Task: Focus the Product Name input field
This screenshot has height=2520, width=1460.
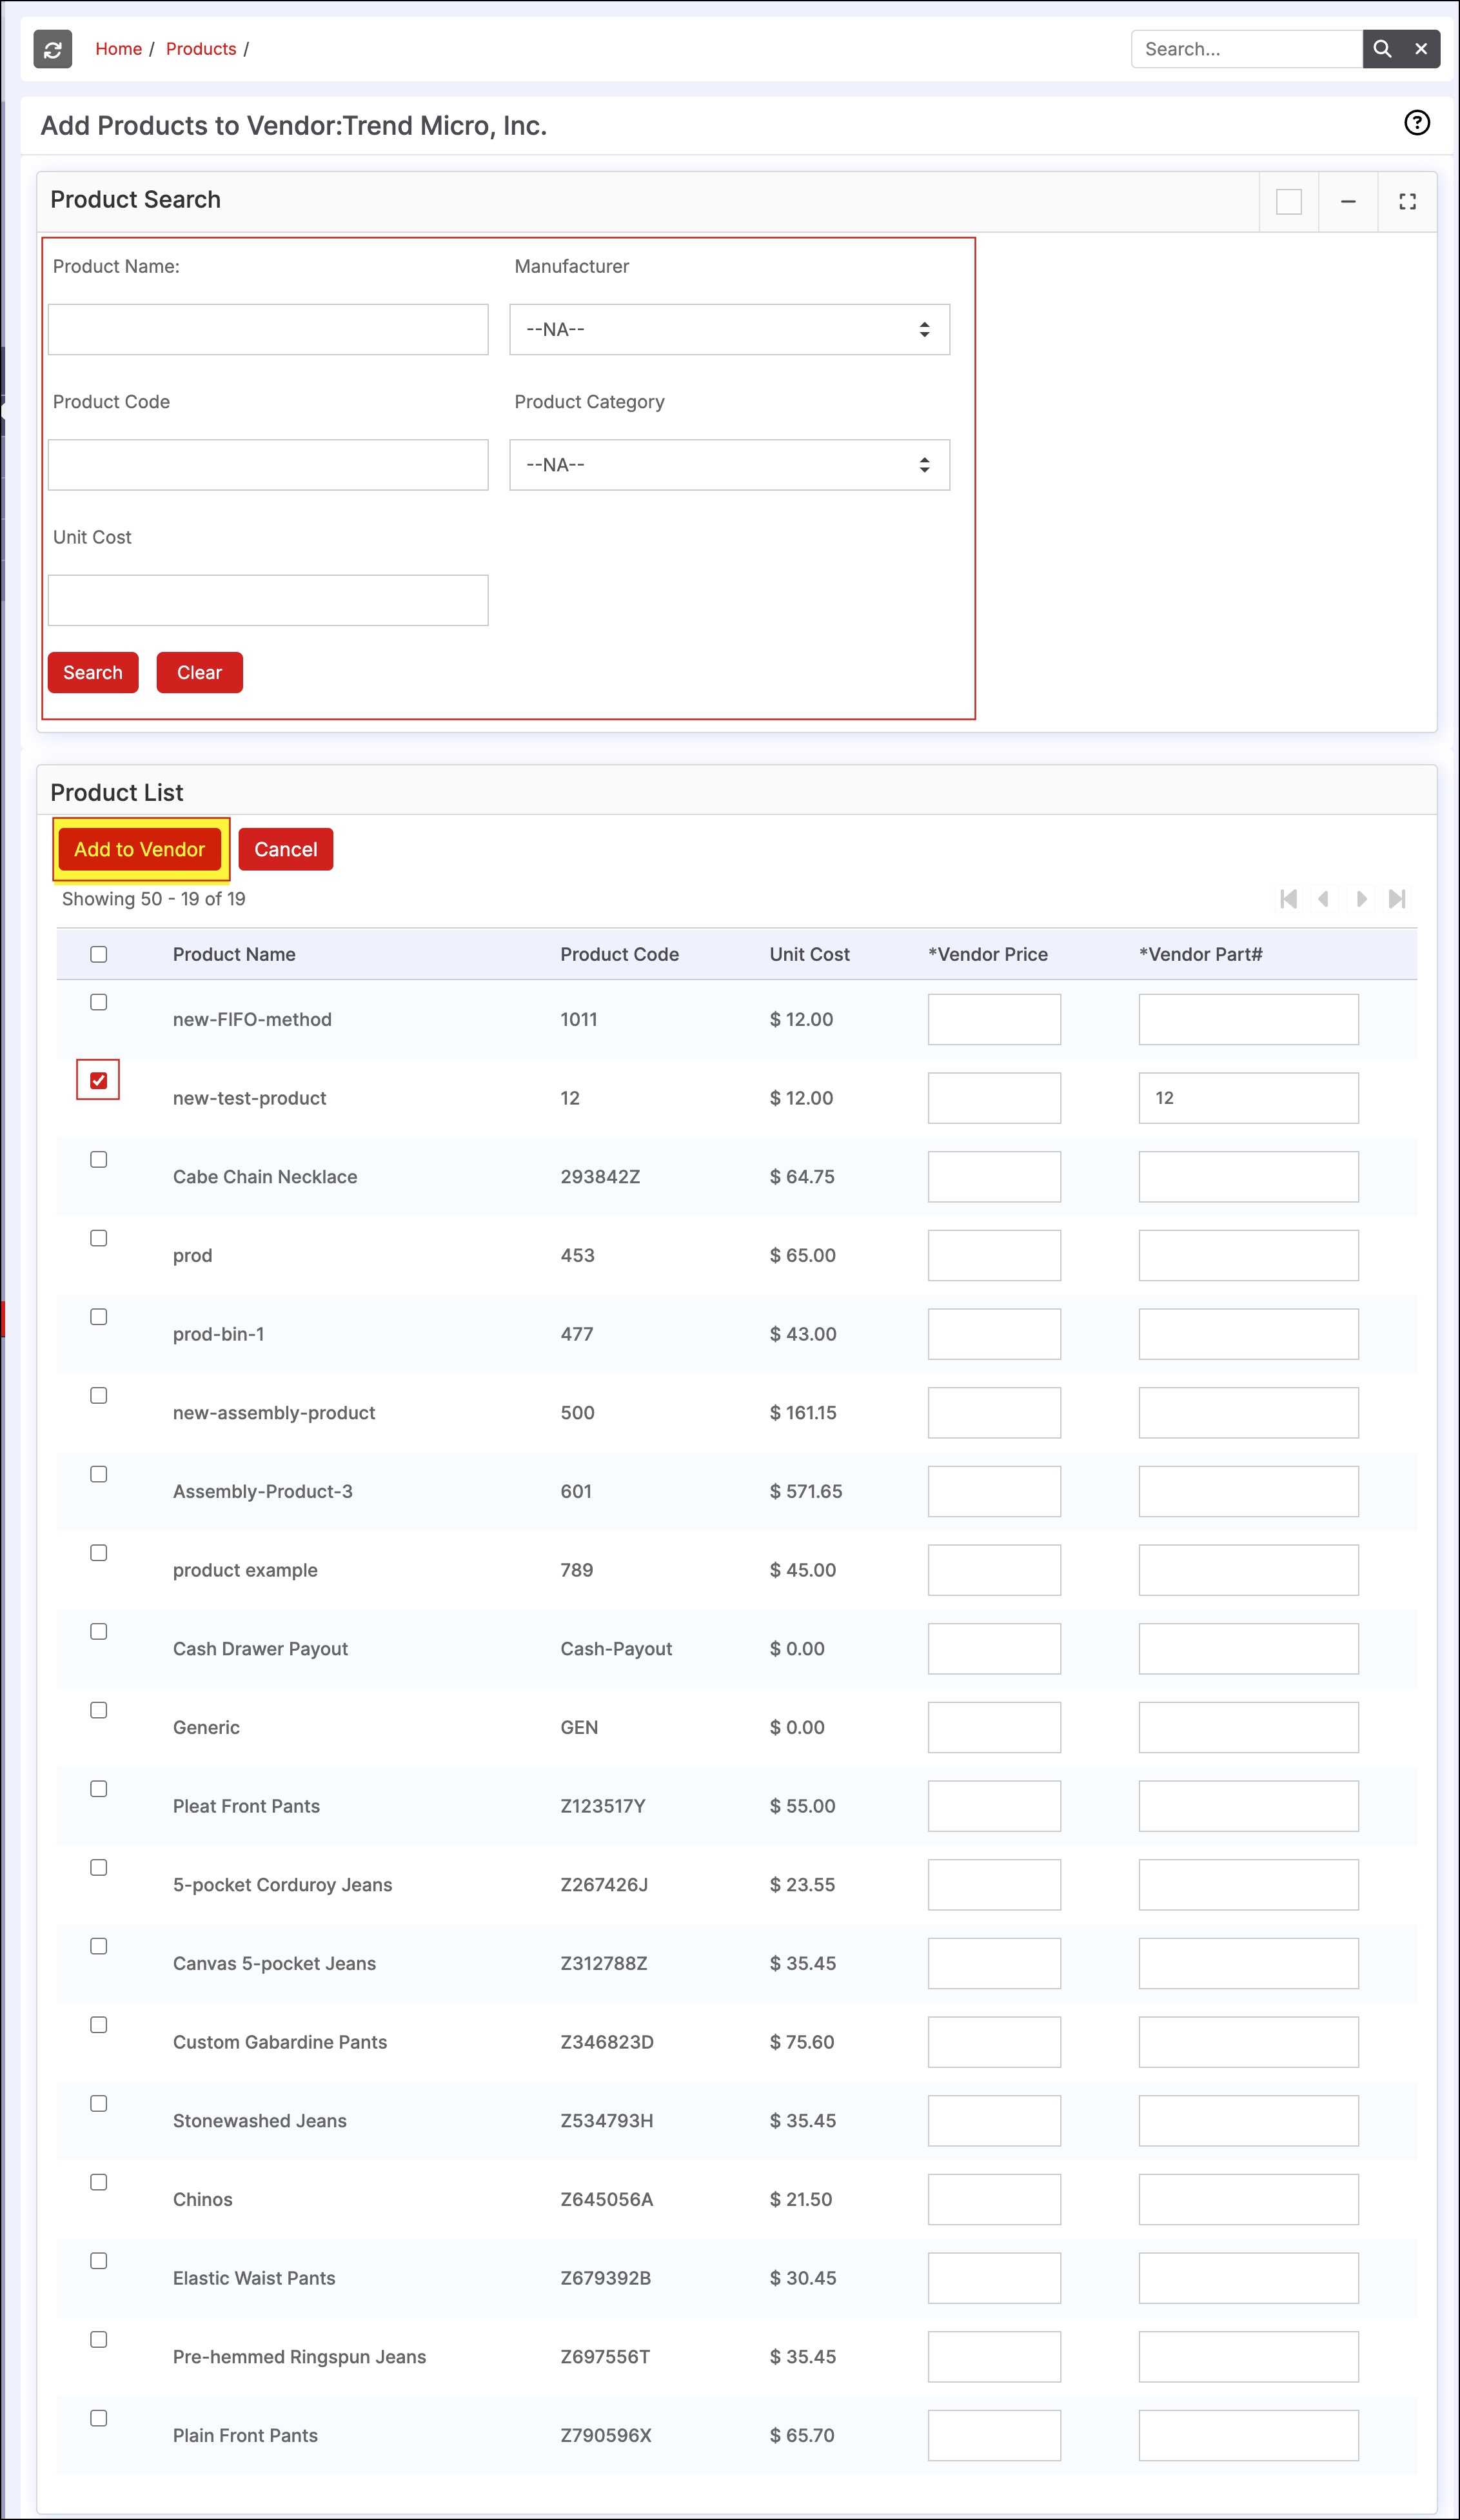Action: pos(268,330)
